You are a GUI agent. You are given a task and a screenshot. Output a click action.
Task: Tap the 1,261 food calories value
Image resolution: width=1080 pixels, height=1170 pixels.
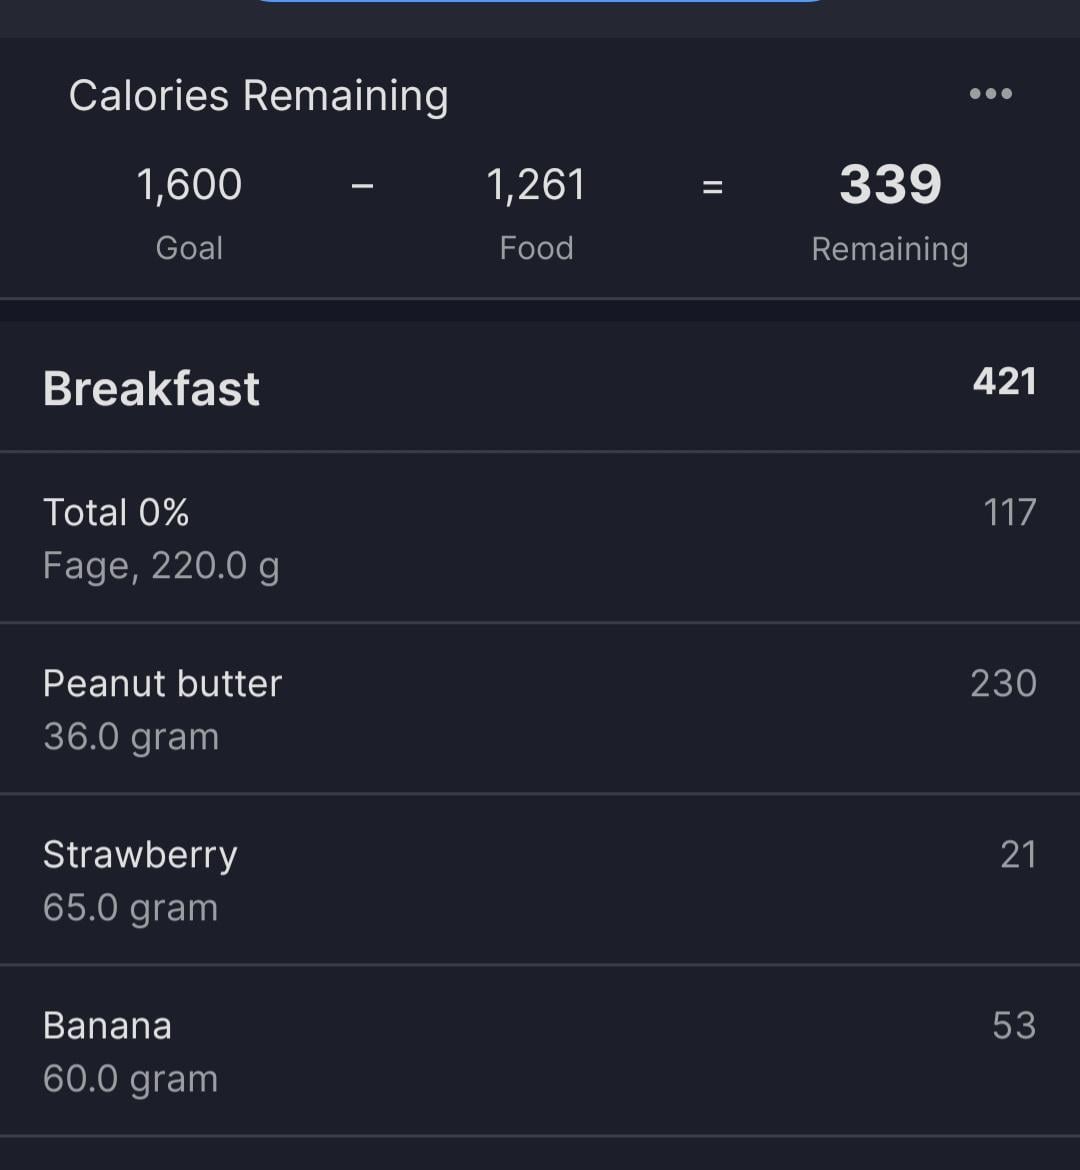pyautogui.click(x=536, y=184)
